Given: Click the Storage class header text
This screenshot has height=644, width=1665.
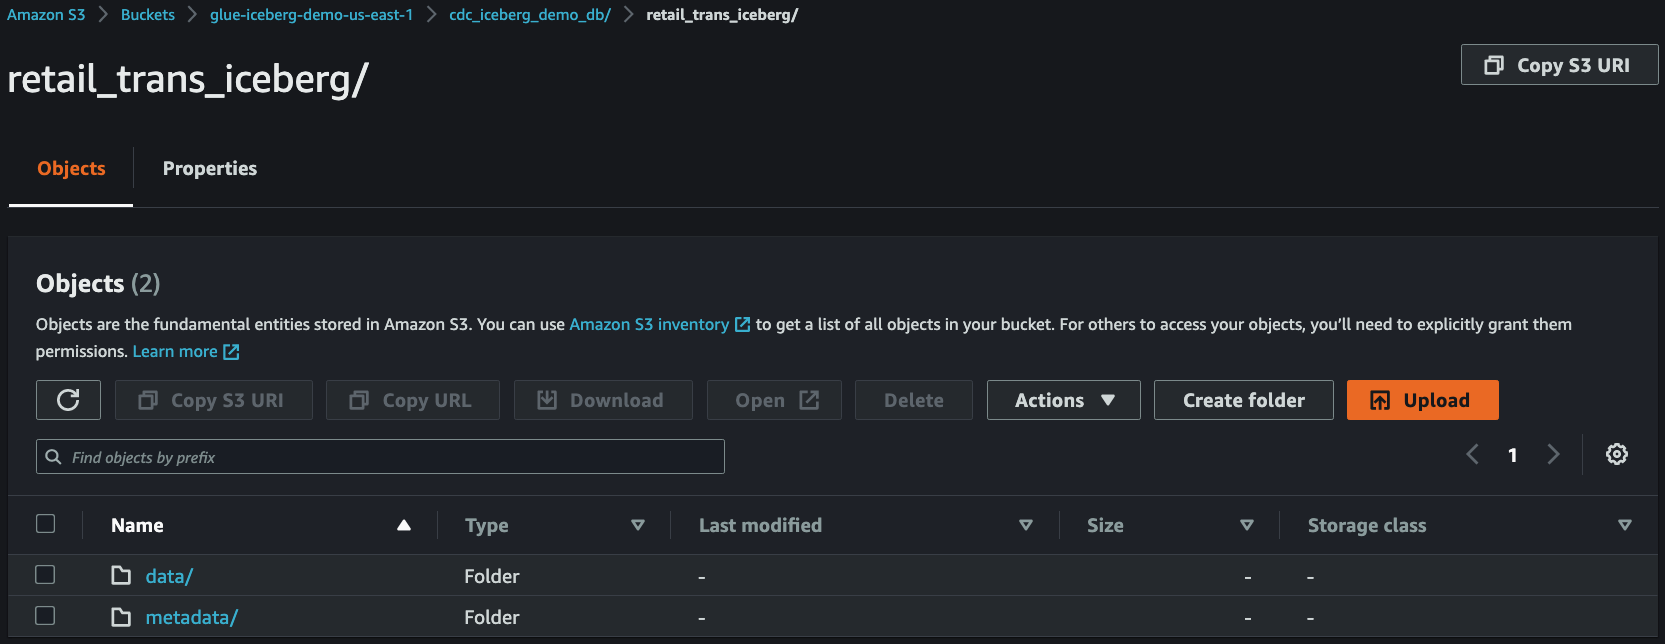Looking at the screenshot, I should pos(1367,525).
